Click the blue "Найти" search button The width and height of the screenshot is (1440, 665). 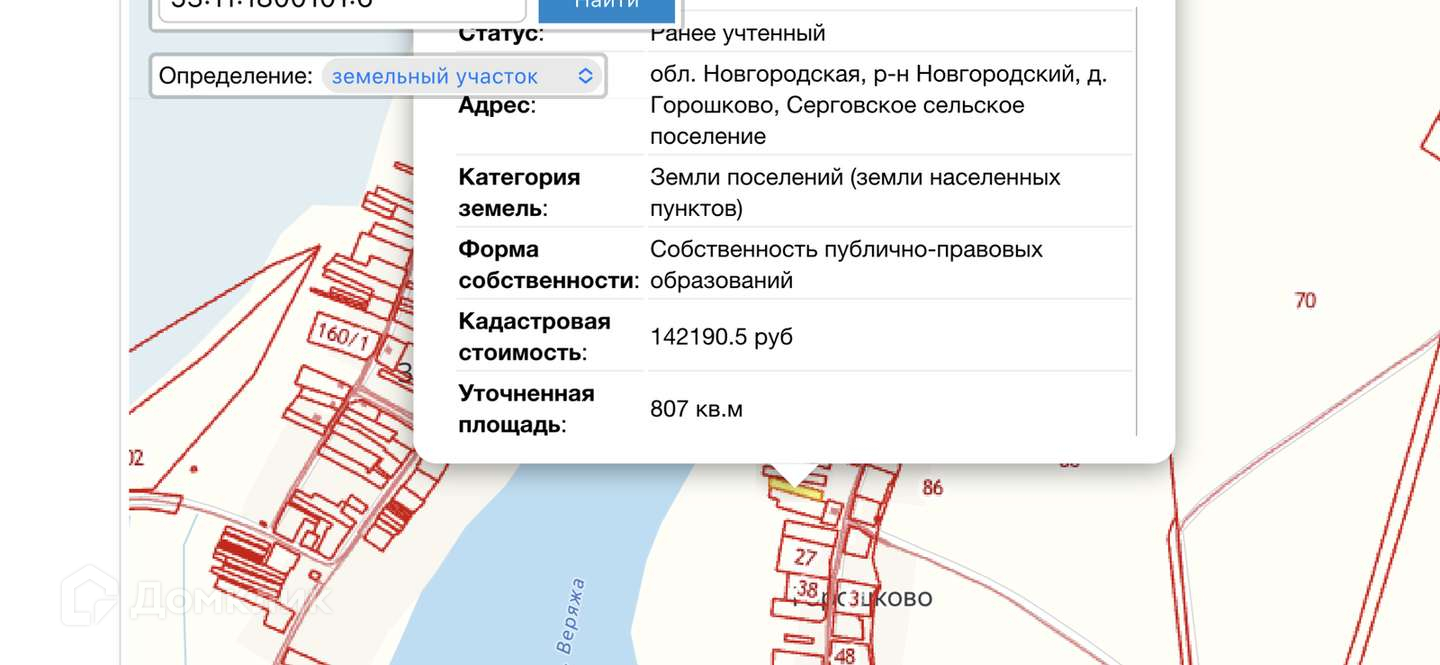606,8
